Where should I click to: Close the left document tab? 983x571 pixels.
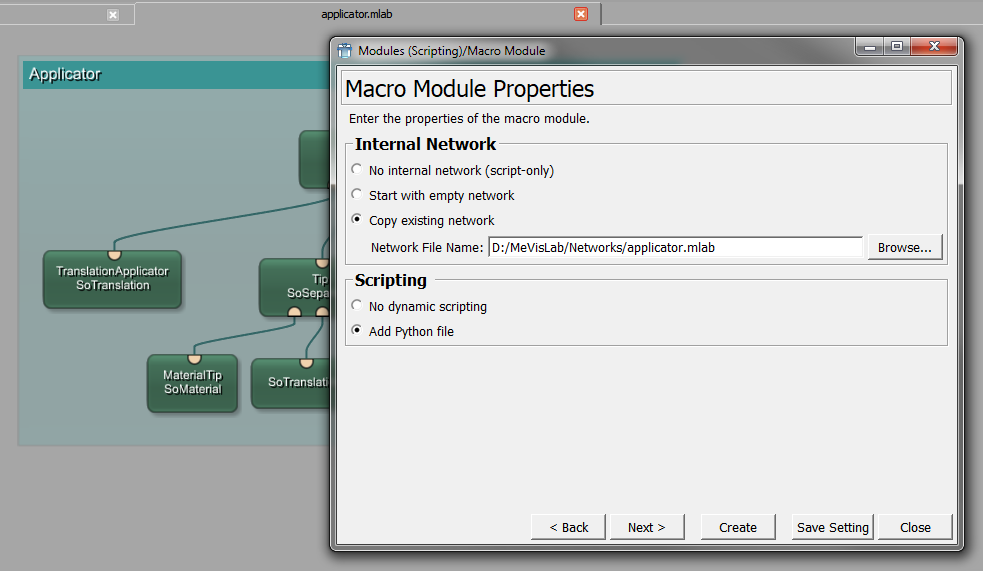(x=113, y=15)
